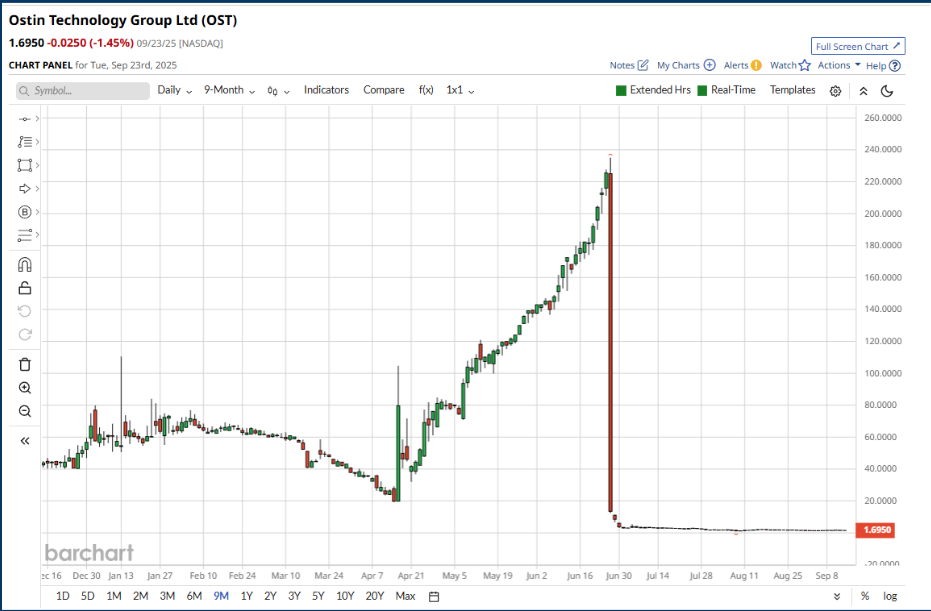Zoom in on the chart
Viewport: 931px width, 611px height.
click(x=25, y=388)
